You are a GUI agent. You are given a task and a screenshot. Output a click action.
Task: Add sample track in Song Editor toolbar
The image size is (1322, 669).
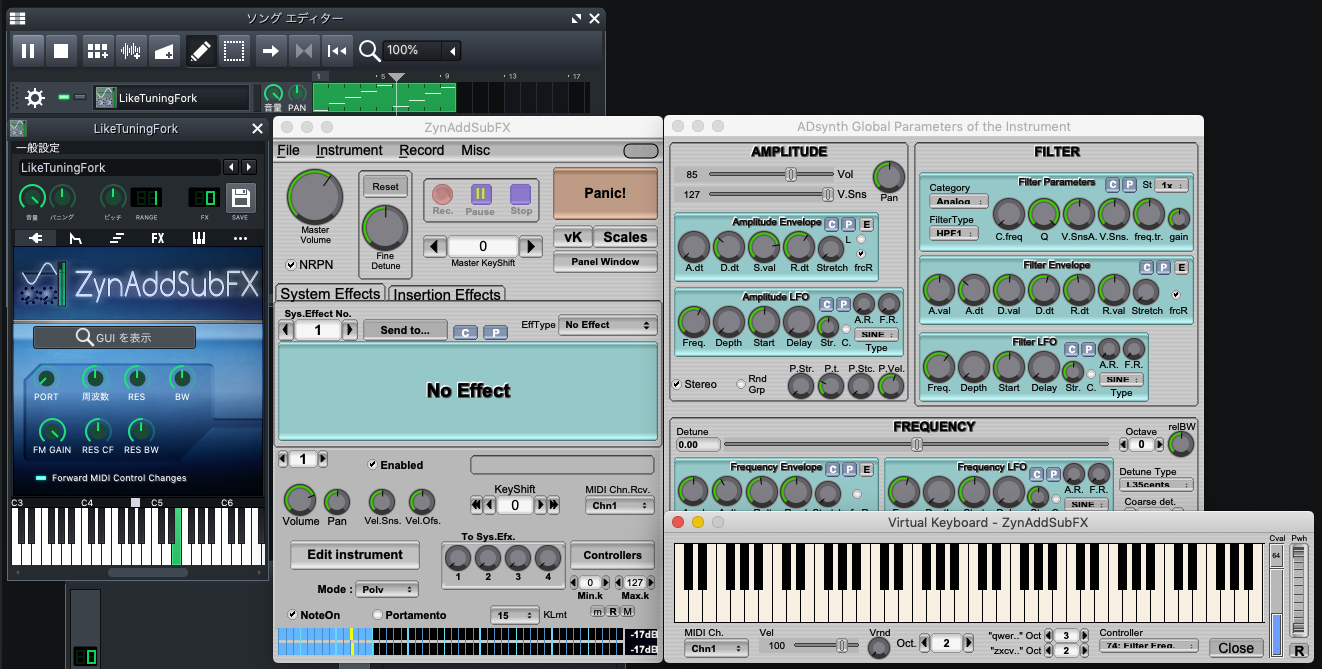tap(131, 50)
